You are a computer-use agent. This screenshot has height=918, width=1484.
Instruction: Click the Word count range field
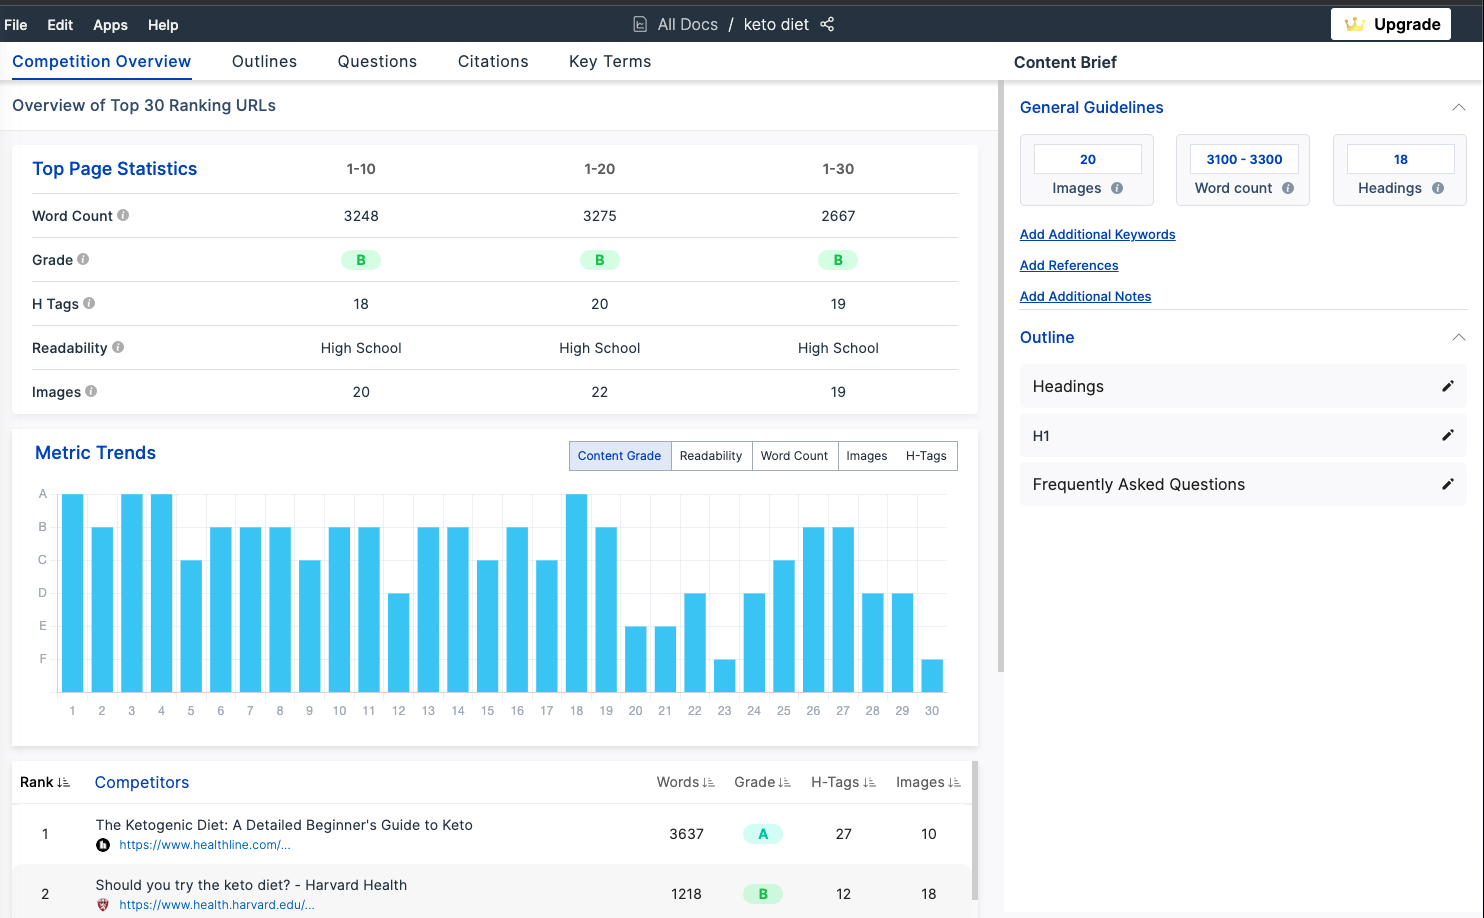pos(1244,159)
